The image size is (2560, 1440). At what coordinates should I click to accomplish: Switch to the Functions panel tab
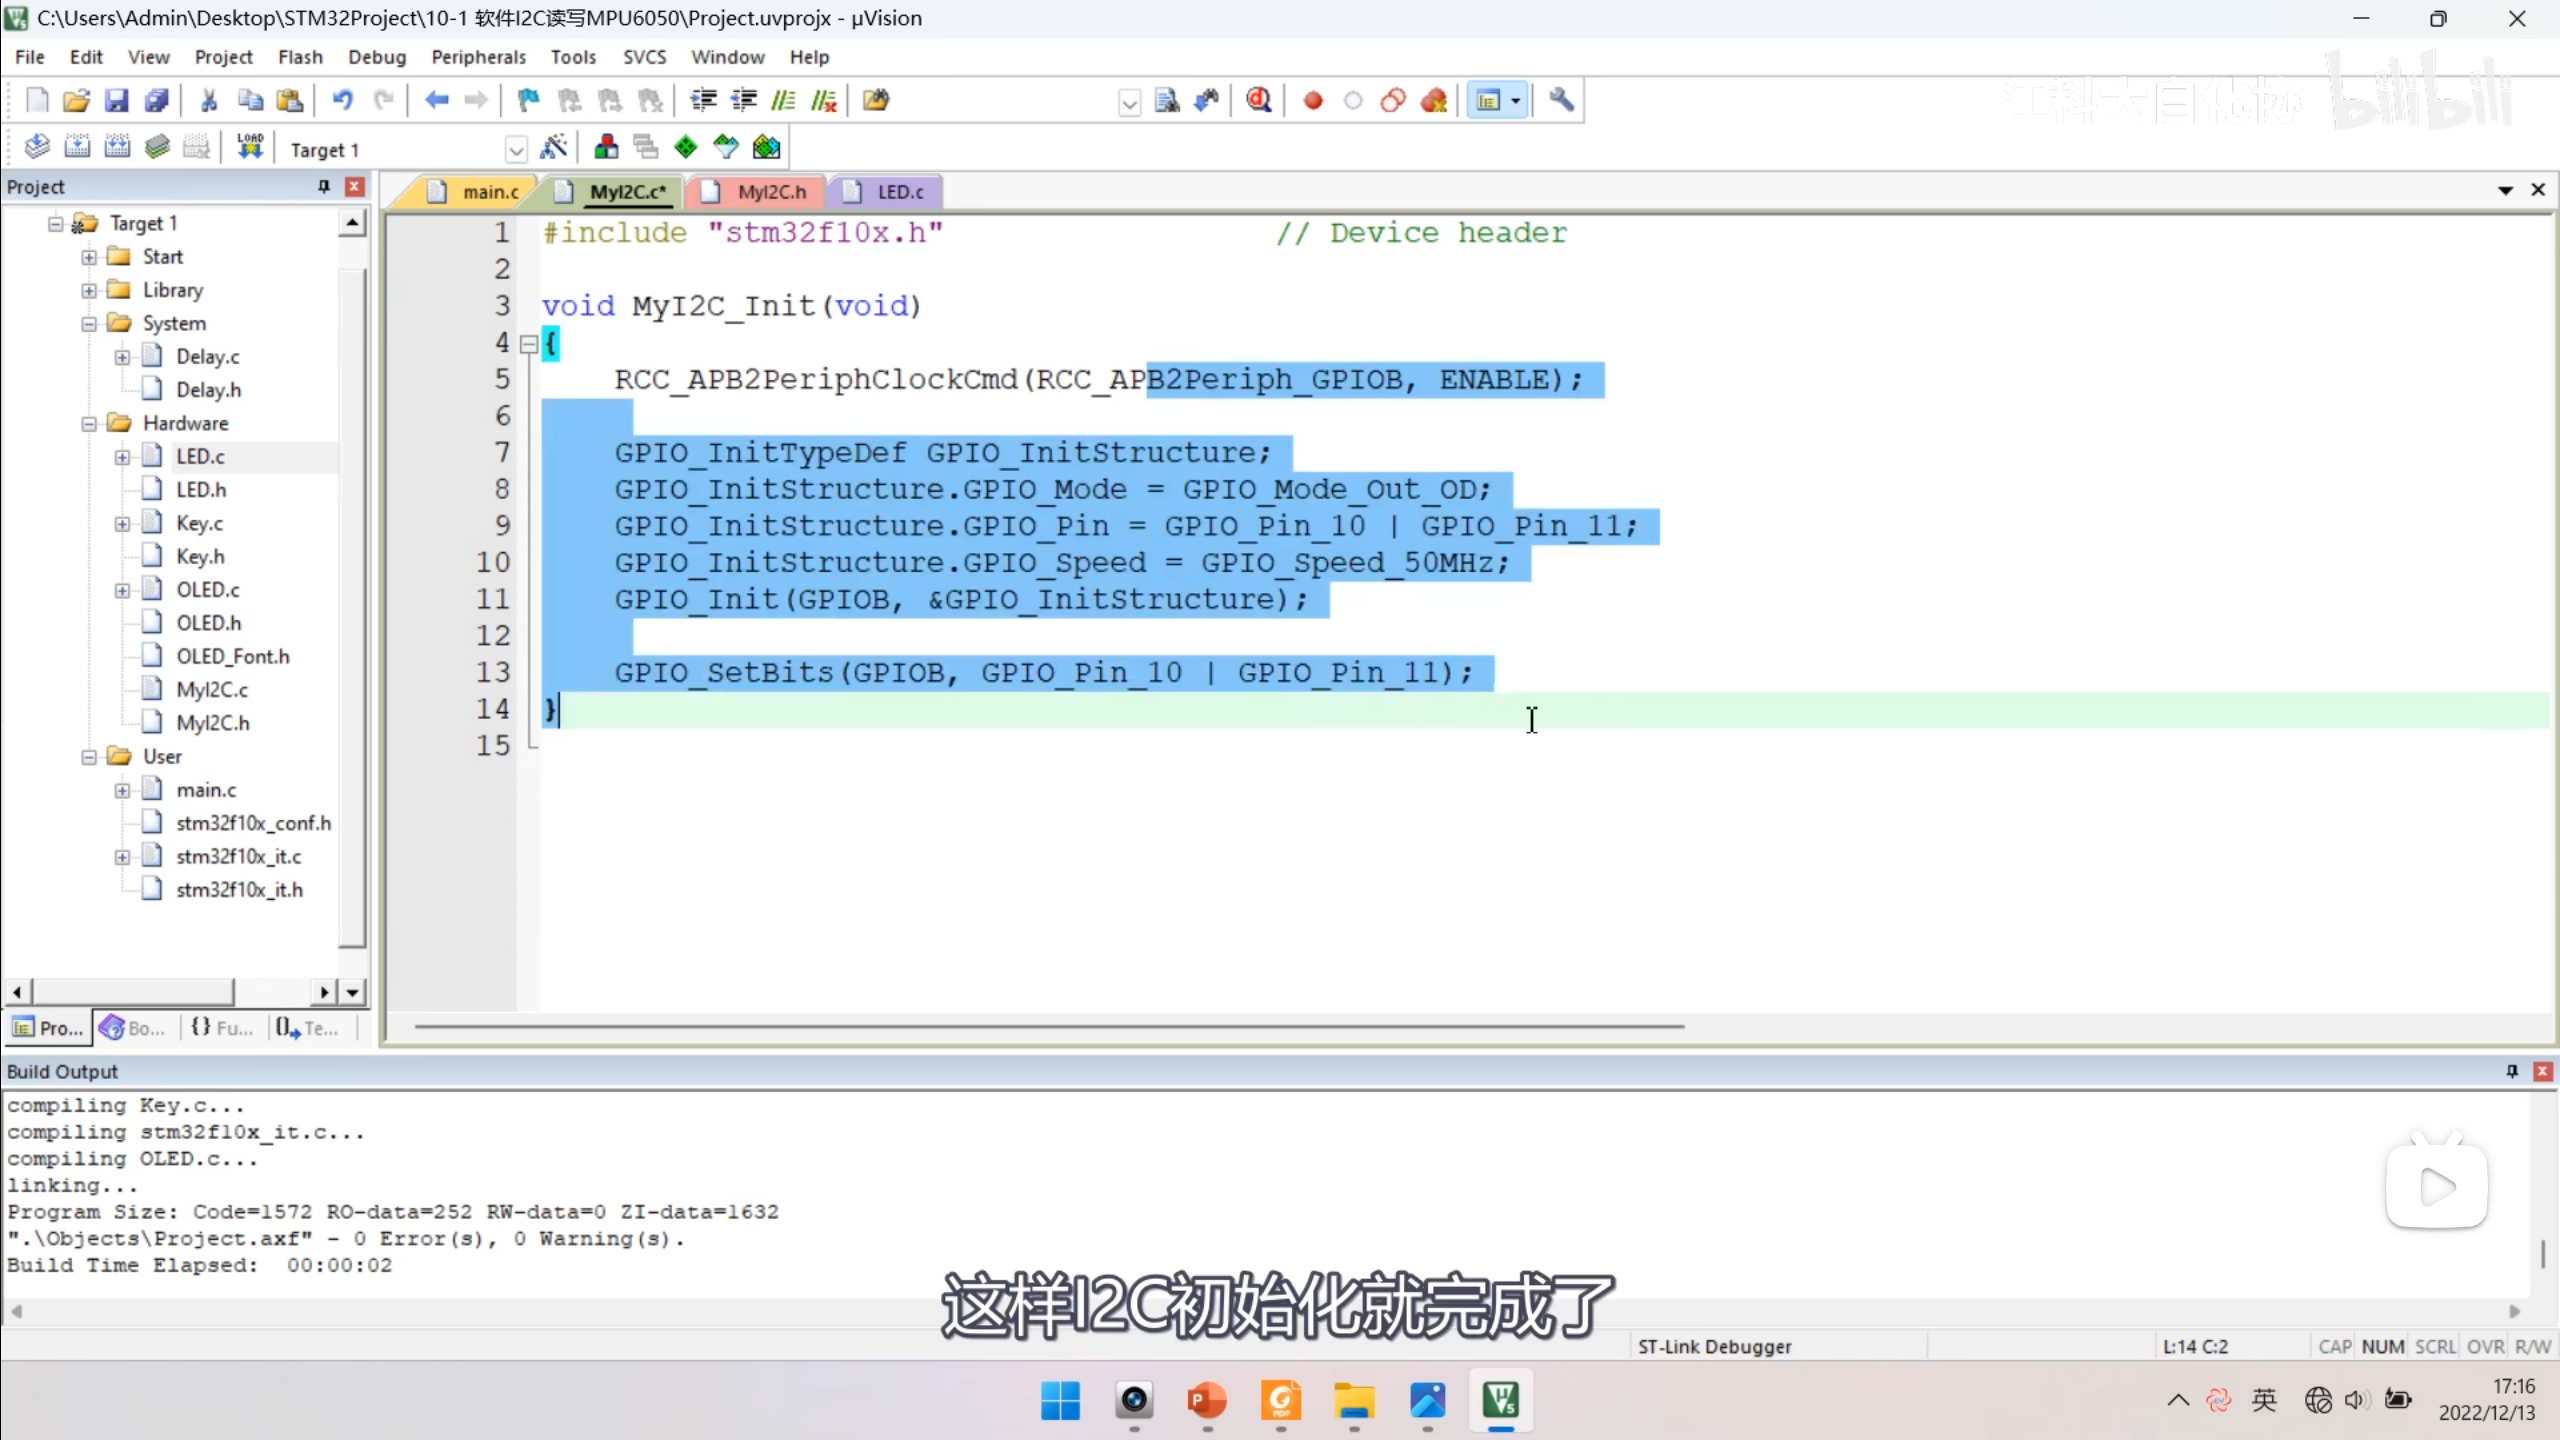click(222, 1027)
